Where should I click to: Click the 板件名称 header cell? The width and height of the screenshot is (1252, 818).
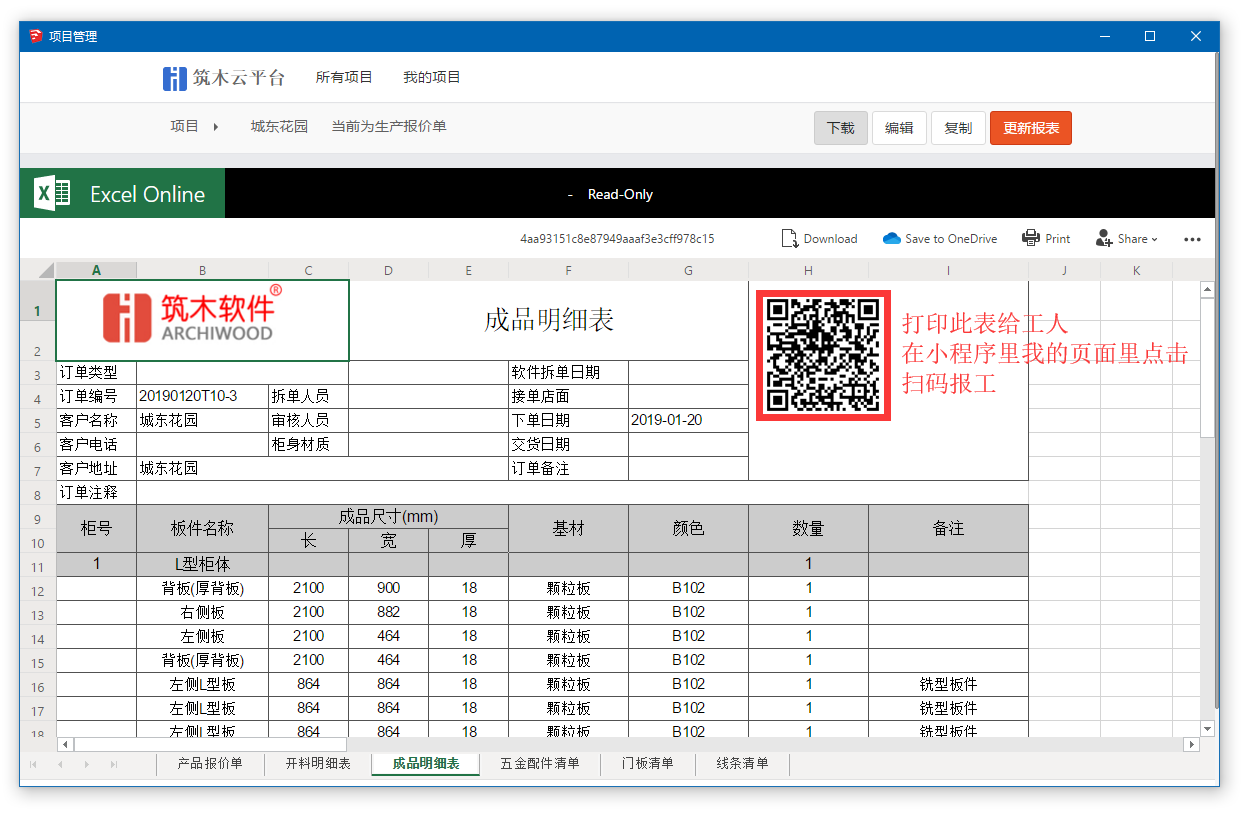202,529
